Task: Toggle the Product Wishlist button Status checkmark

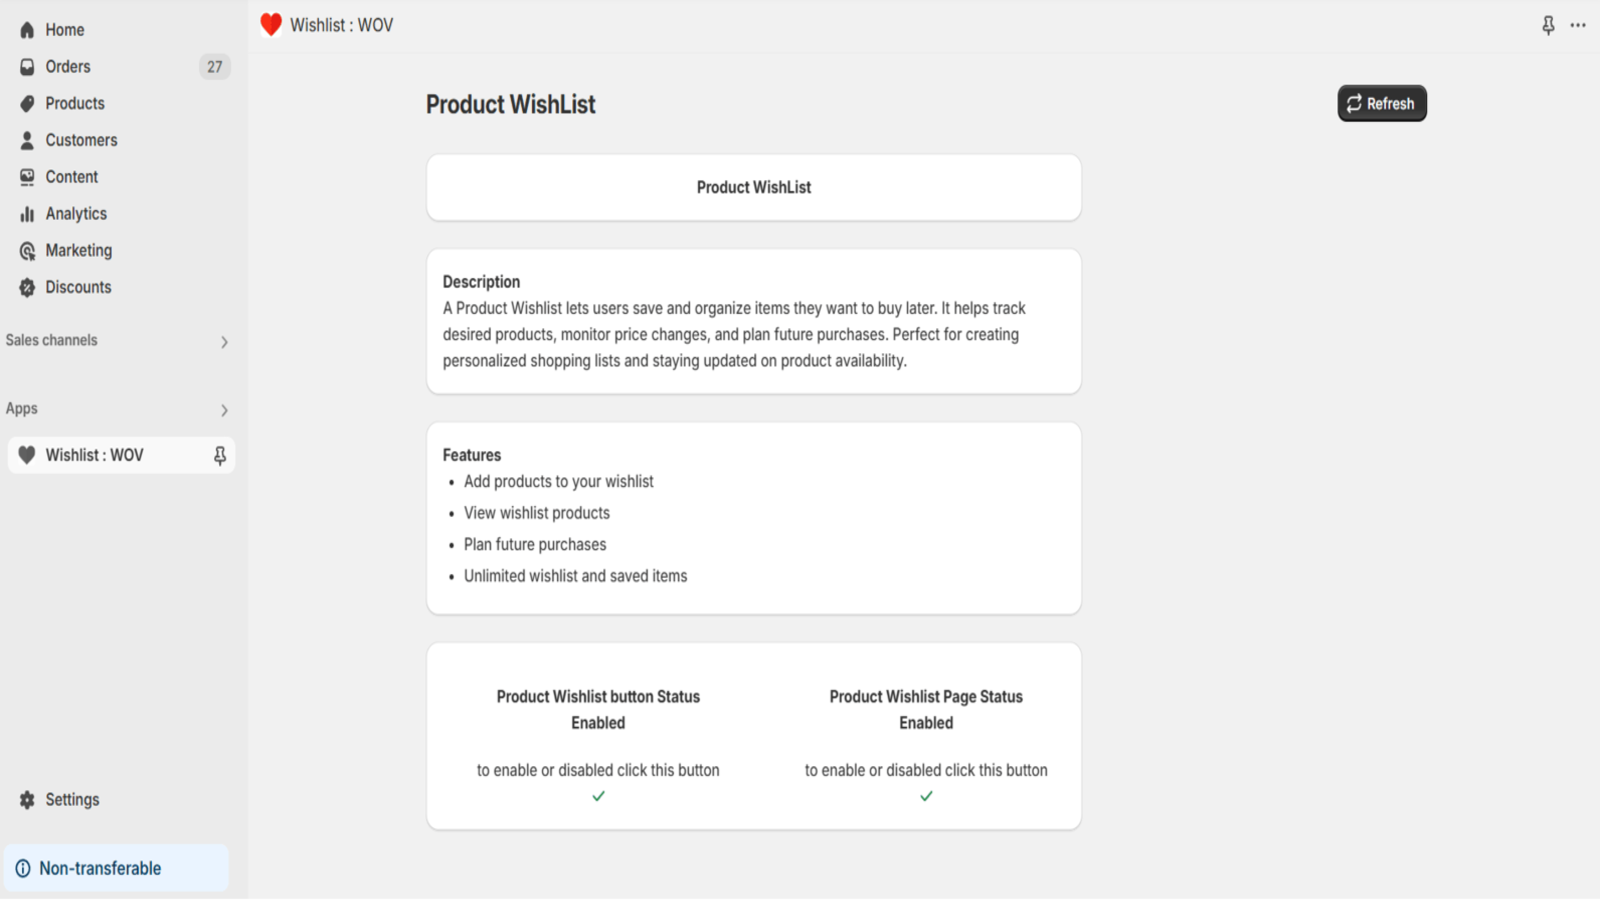Action: click(x=598, y=796)
